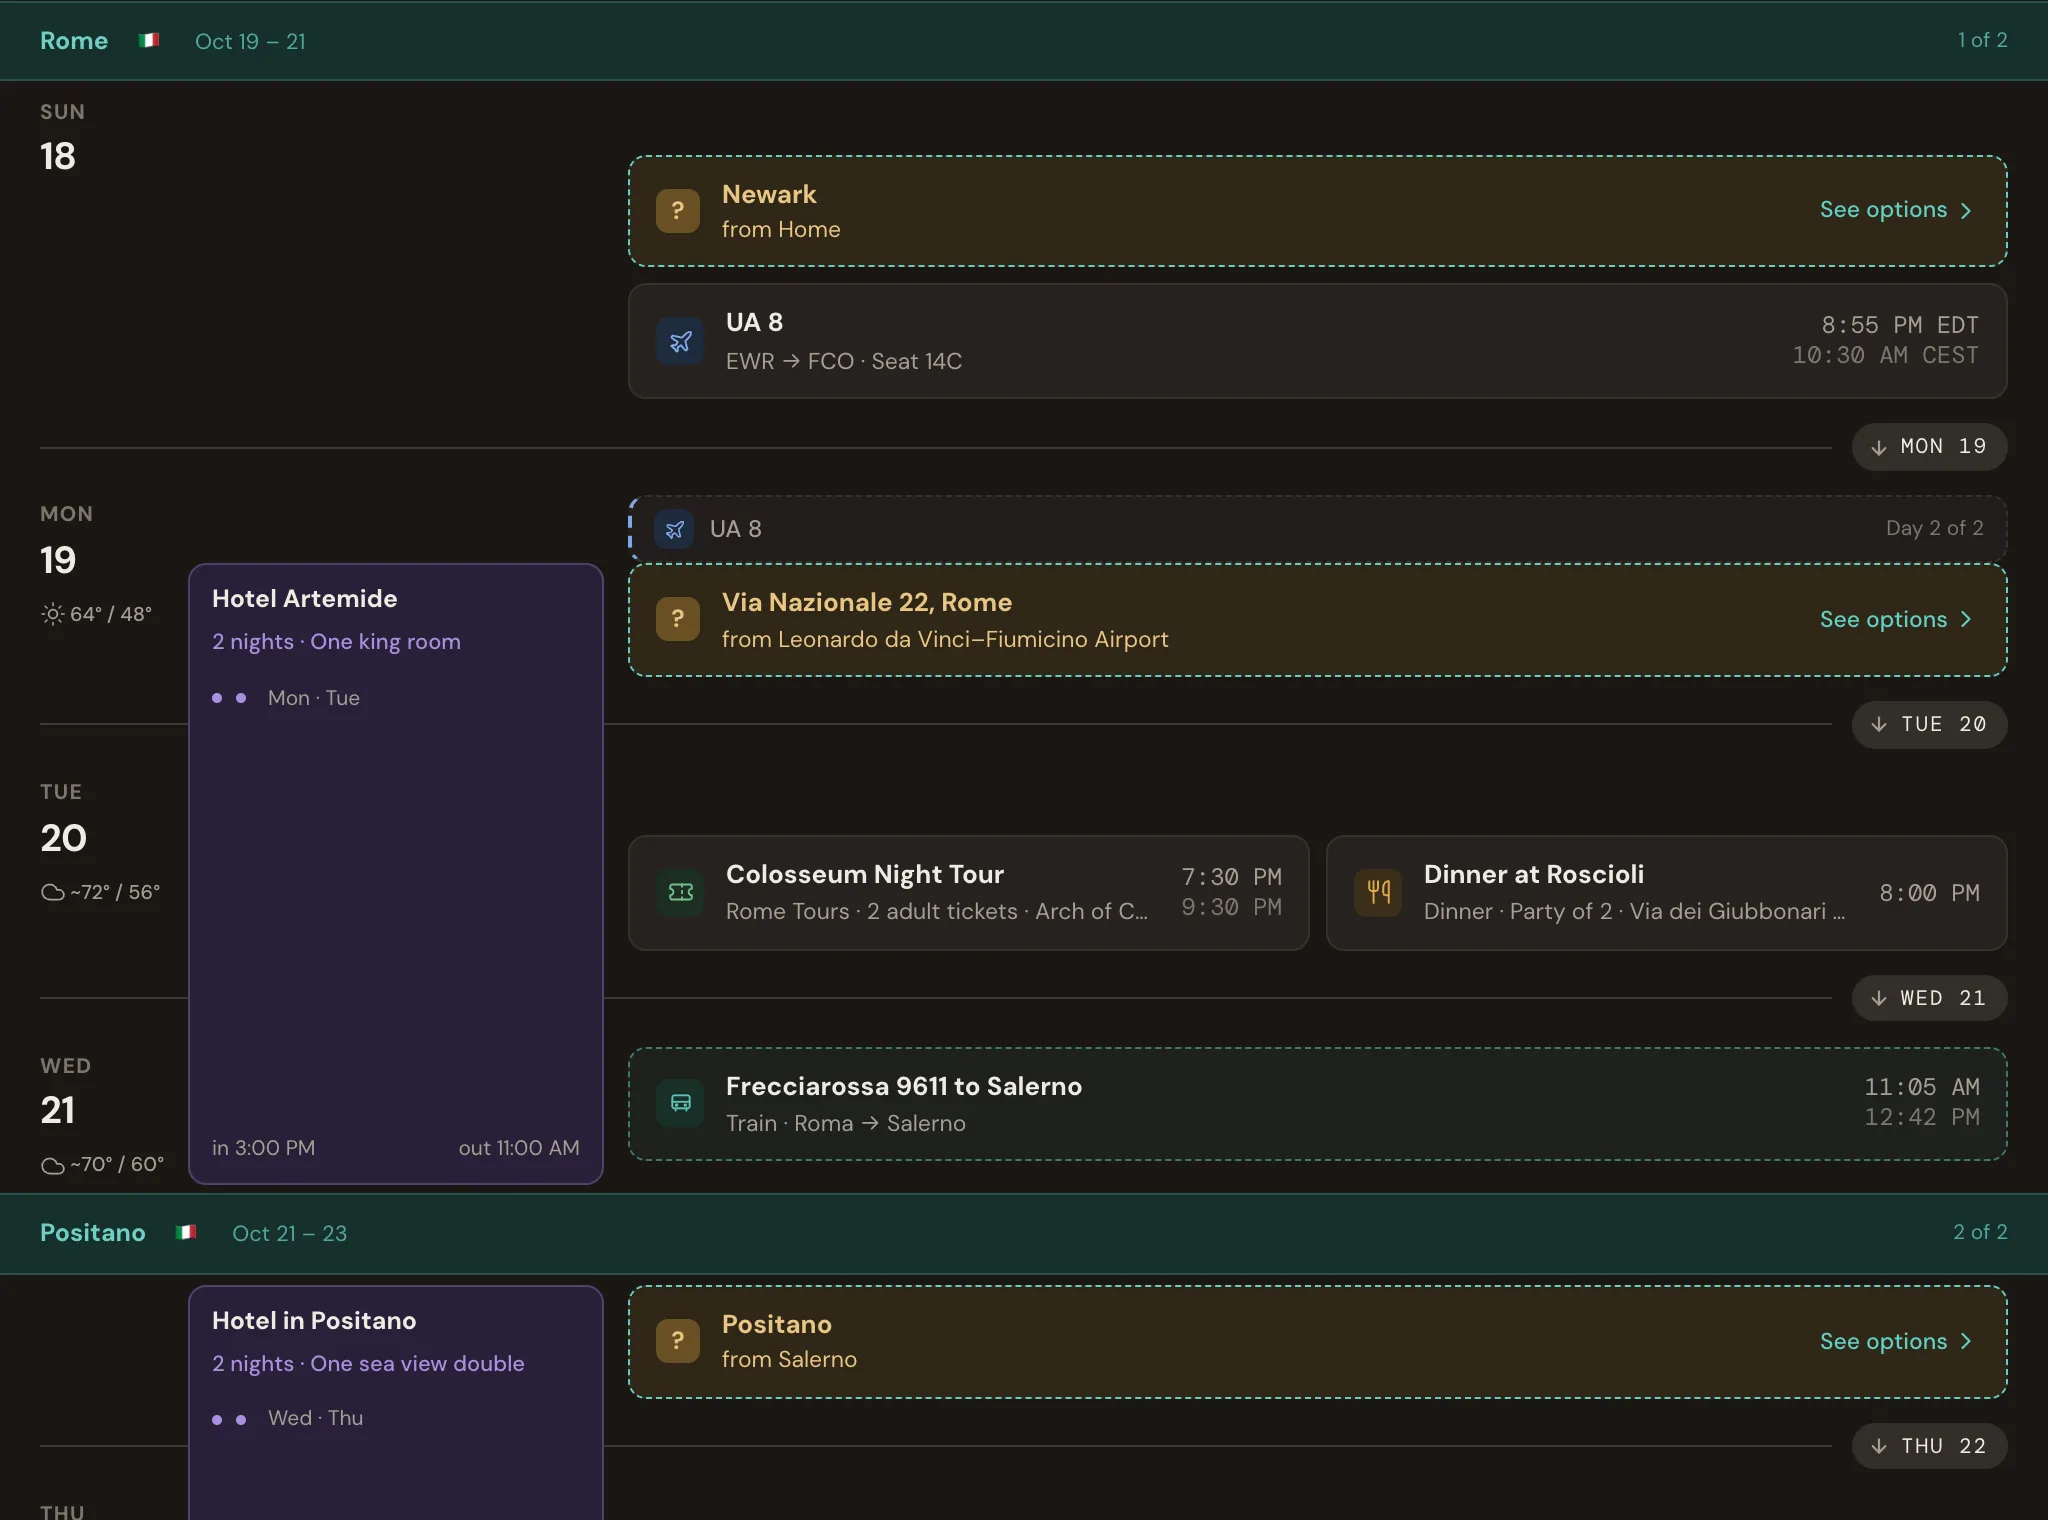The image size is (2048, 1520).
Task: Click cloud weather icon for Wednesday 21
Action: [x=52, y=1165]
